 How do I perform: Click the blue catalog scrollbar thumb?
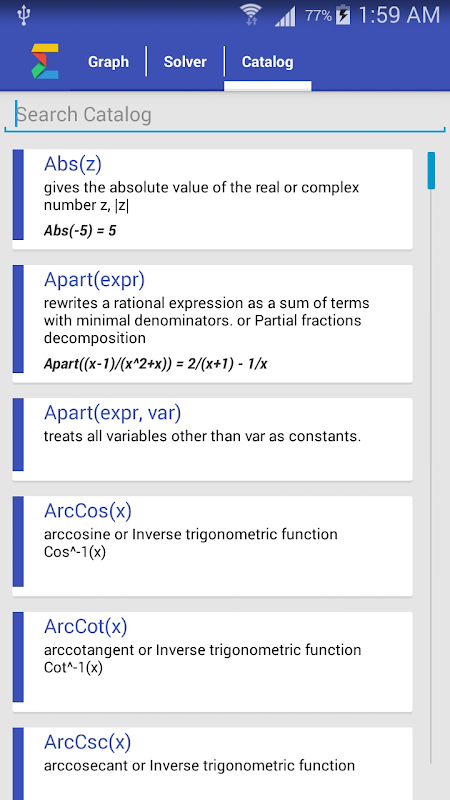click(431, 170)
